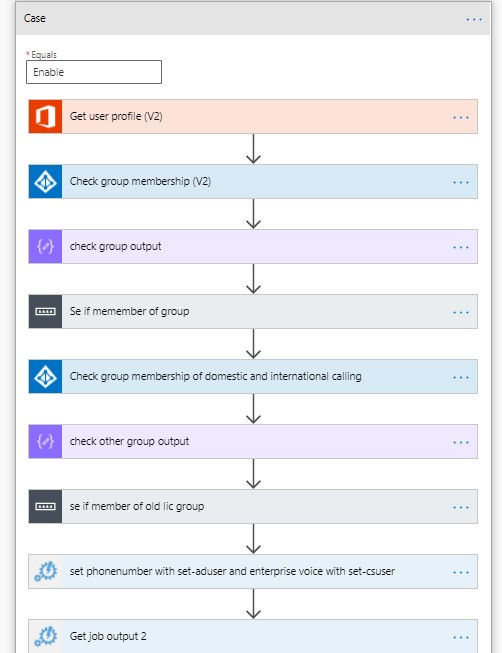This screenshot has height=653, width=502.
Task: Click the variable icon on se if member of old lic group
Action: 45,506
